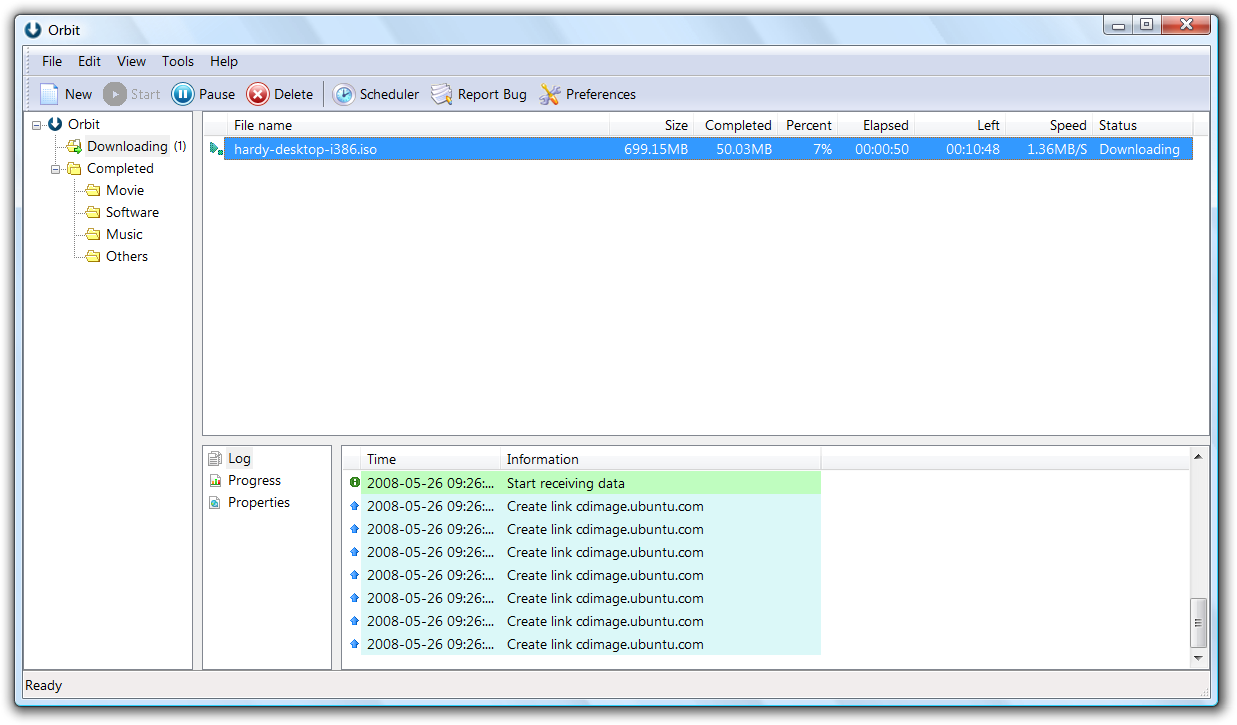Collapse the Orbit root tree node
The image size is (1237, 725).
[37, 125]
